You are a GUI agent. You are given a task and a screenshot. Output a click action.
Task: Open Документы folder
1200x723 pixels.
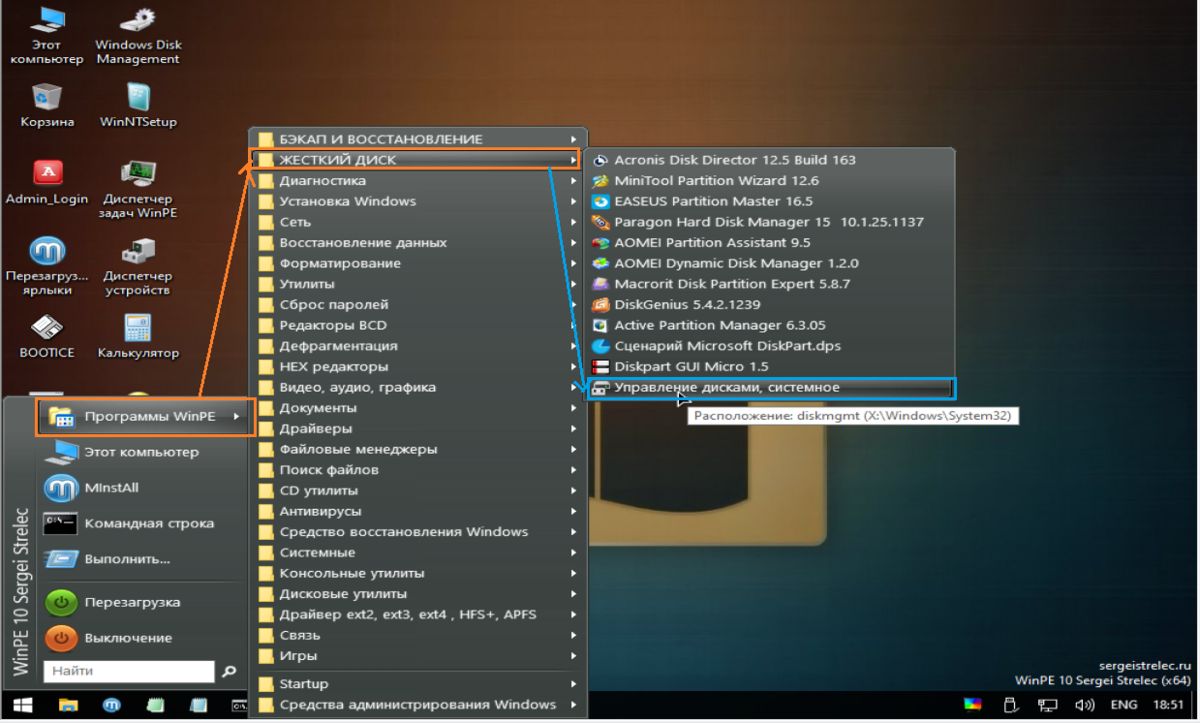(x=416, y=408)
